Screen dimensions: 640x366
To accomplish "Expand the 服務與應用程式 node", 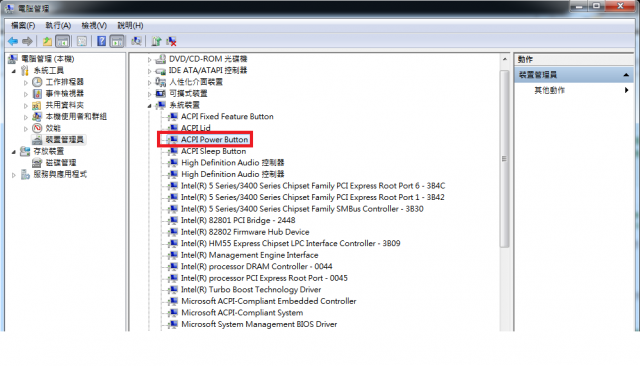I will click(14, 175).
